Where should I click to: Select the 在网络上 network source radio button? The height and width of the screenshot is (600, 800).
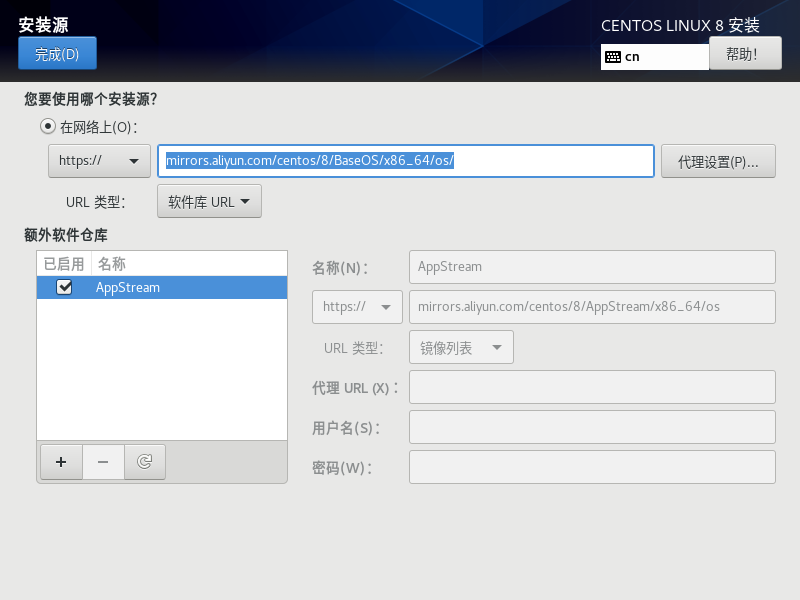click(x=46, y=124)
